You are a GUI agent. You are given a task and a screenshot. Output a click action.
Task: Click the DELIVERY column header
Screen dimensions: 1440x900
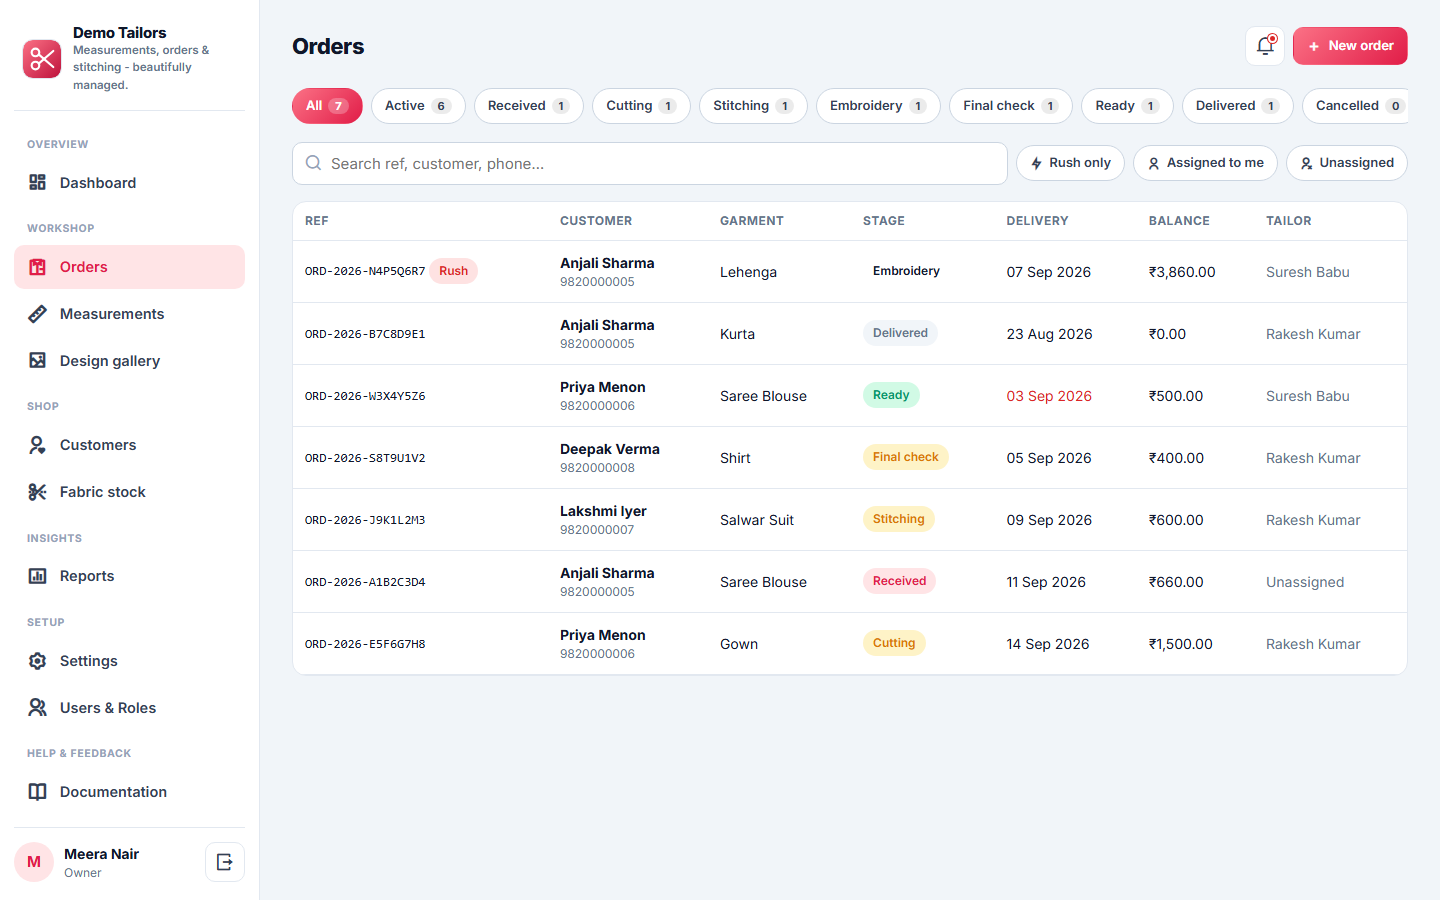pyautogui.click(x=1037, y=221)
